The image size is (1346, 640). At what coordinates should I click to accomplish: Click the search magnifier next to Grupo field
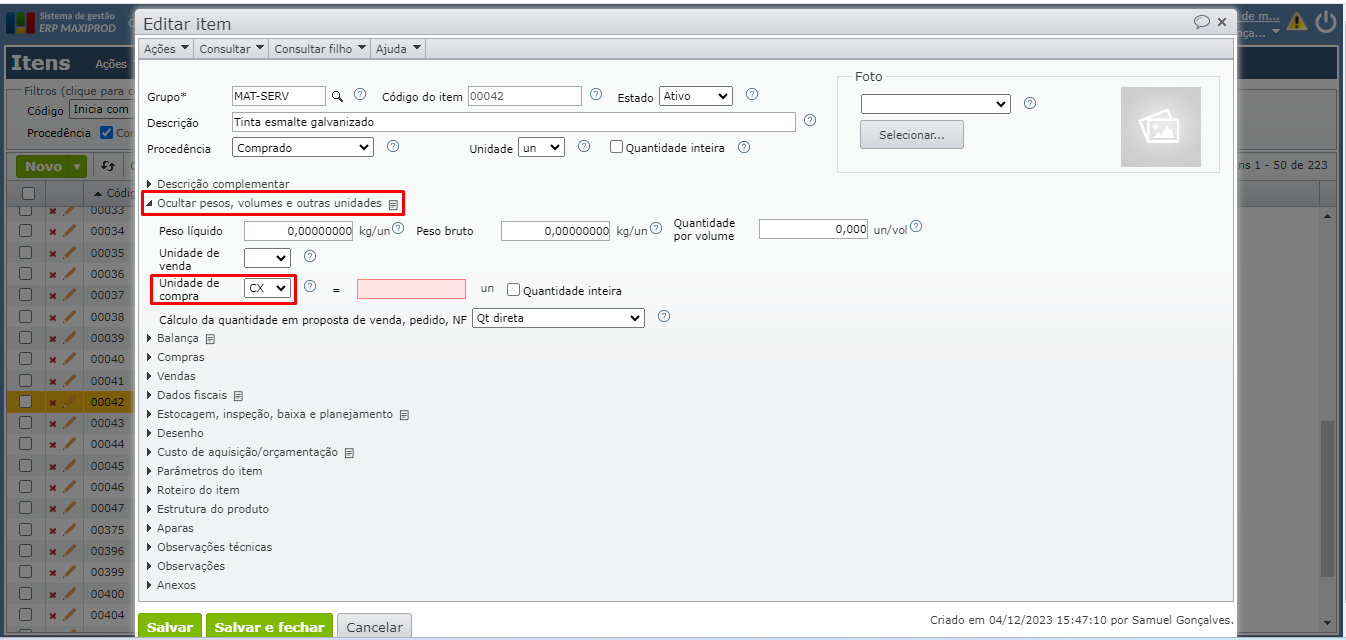(338, 96)
